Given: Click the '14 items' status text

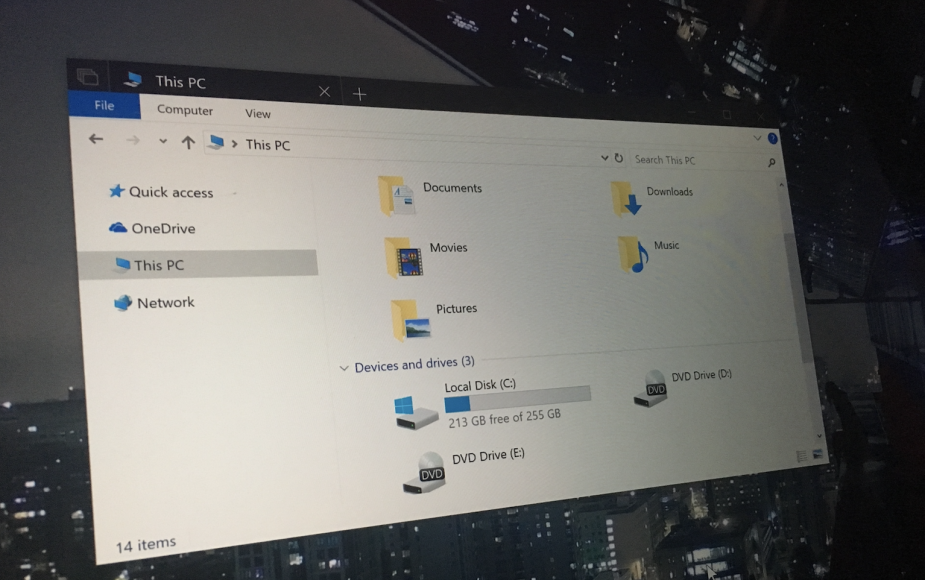Looking at the screenshot, I should pyautogui.click(x=146, y=544).
